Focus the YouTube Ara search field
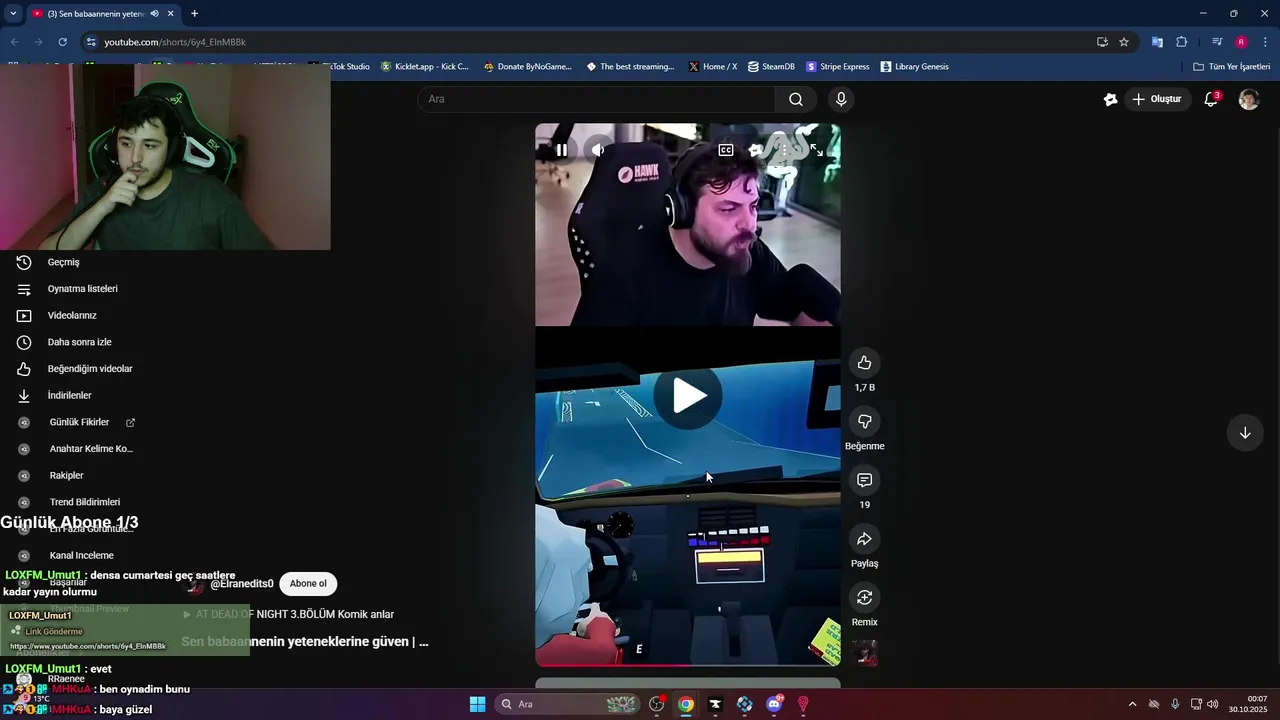The width and height of the screenshot is (1280, 720). click(x=596, y=99)
